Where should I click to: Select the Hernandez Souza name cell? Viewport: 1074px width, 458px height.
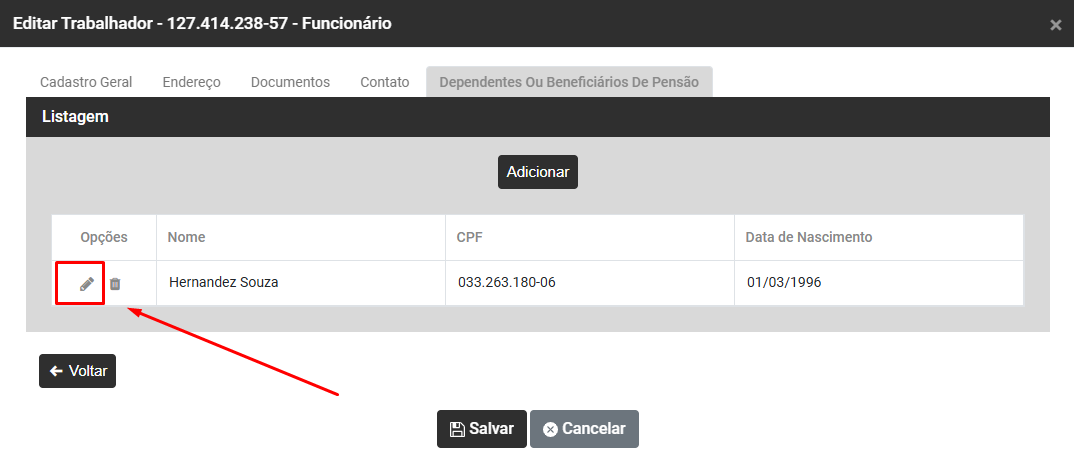click(224, 283)
